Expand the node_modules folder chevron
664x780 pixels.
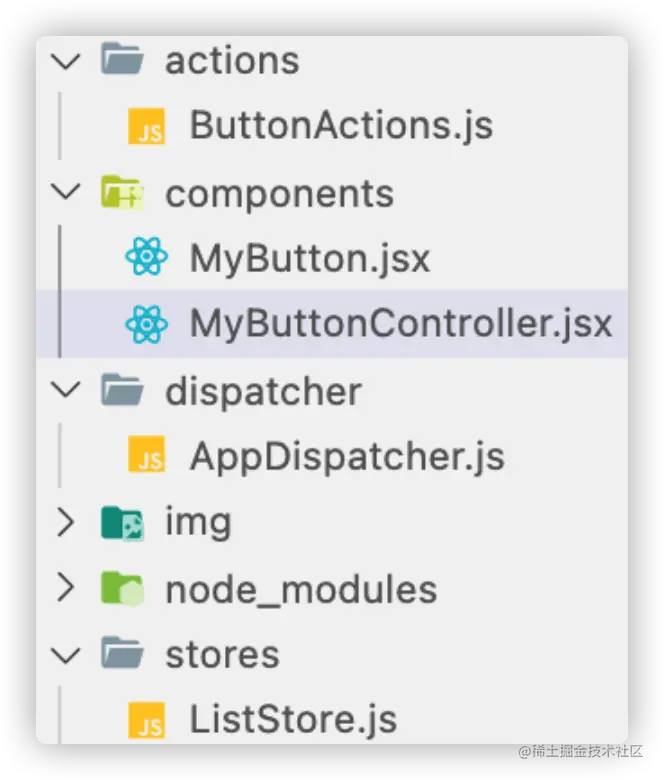(66, 587)
